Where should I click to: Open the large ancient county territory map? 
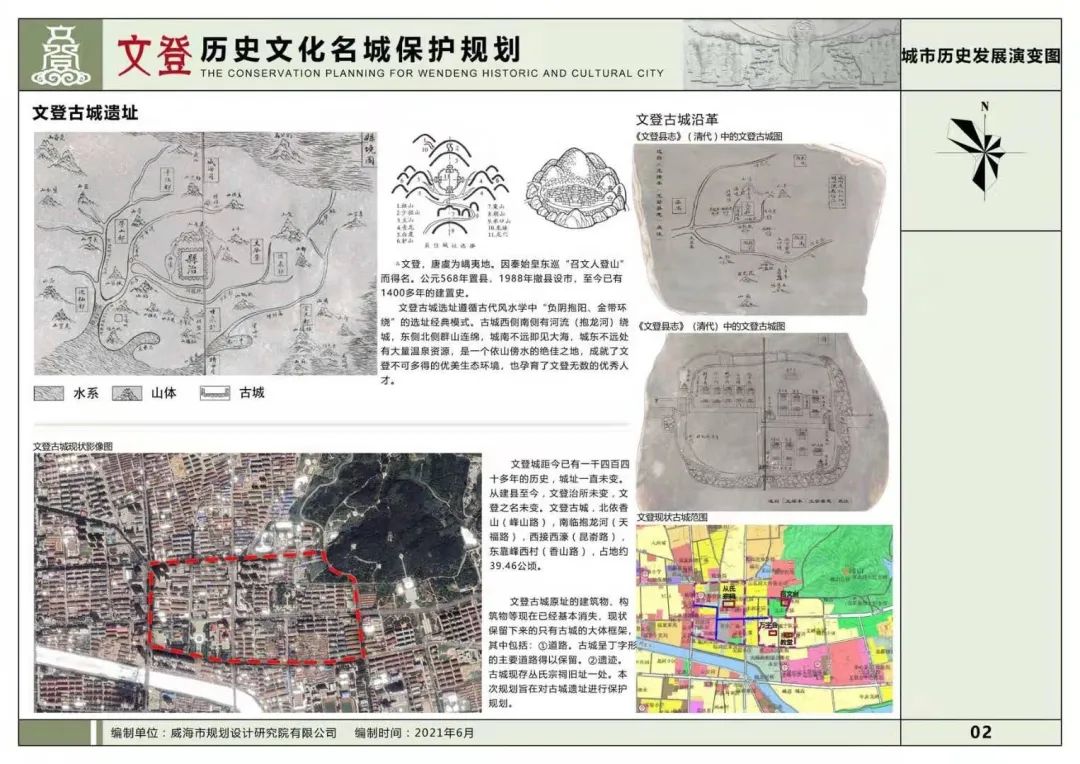205,254
